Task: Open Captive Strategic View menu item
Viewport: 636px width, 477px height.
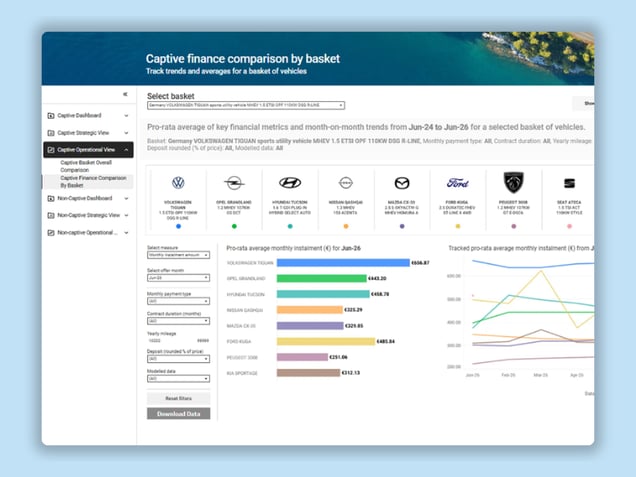Action: 88,133
